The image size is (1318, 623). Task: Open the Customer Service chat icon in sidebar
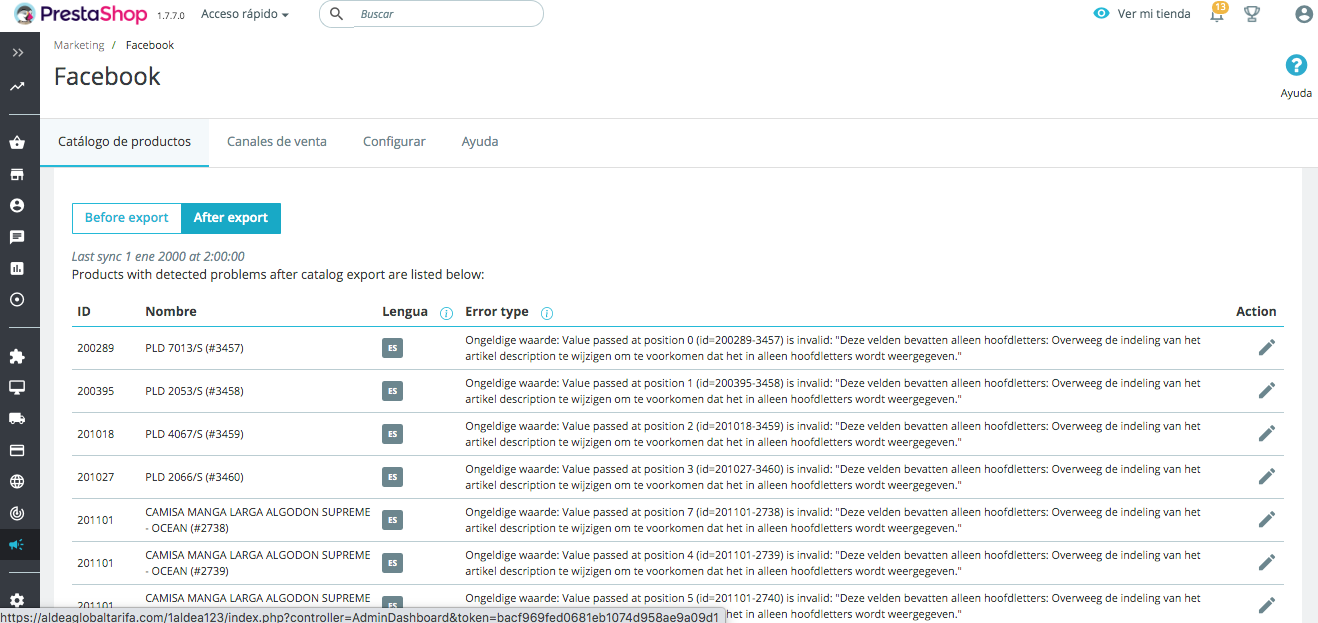(17, 237)
